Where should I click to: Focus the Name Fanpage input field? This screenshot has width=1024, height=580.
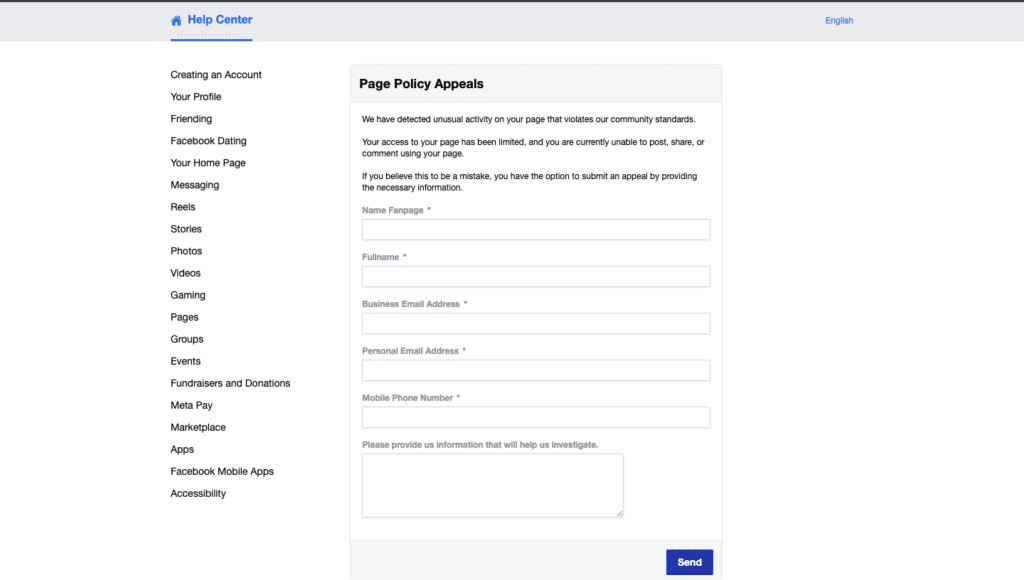click(x=536, y=229)
